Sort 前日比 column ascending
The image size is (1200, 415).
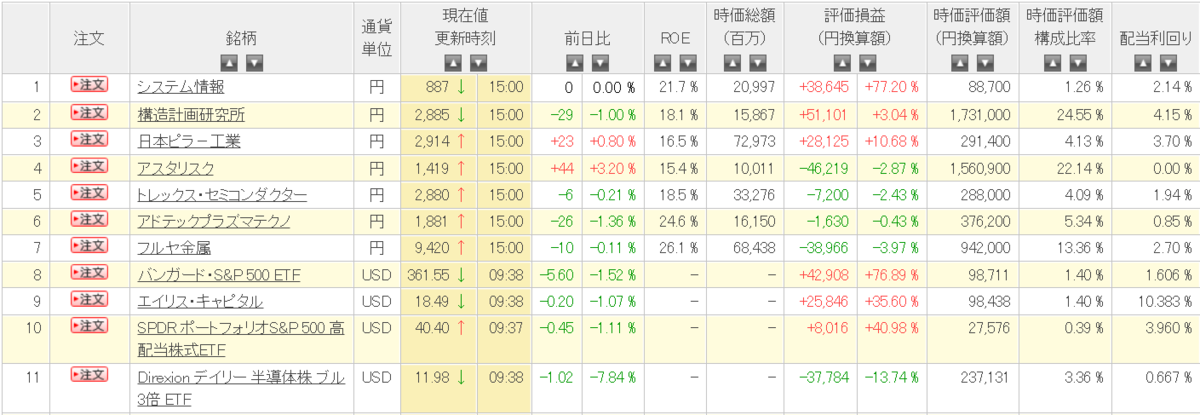click(x=573, y=63)
